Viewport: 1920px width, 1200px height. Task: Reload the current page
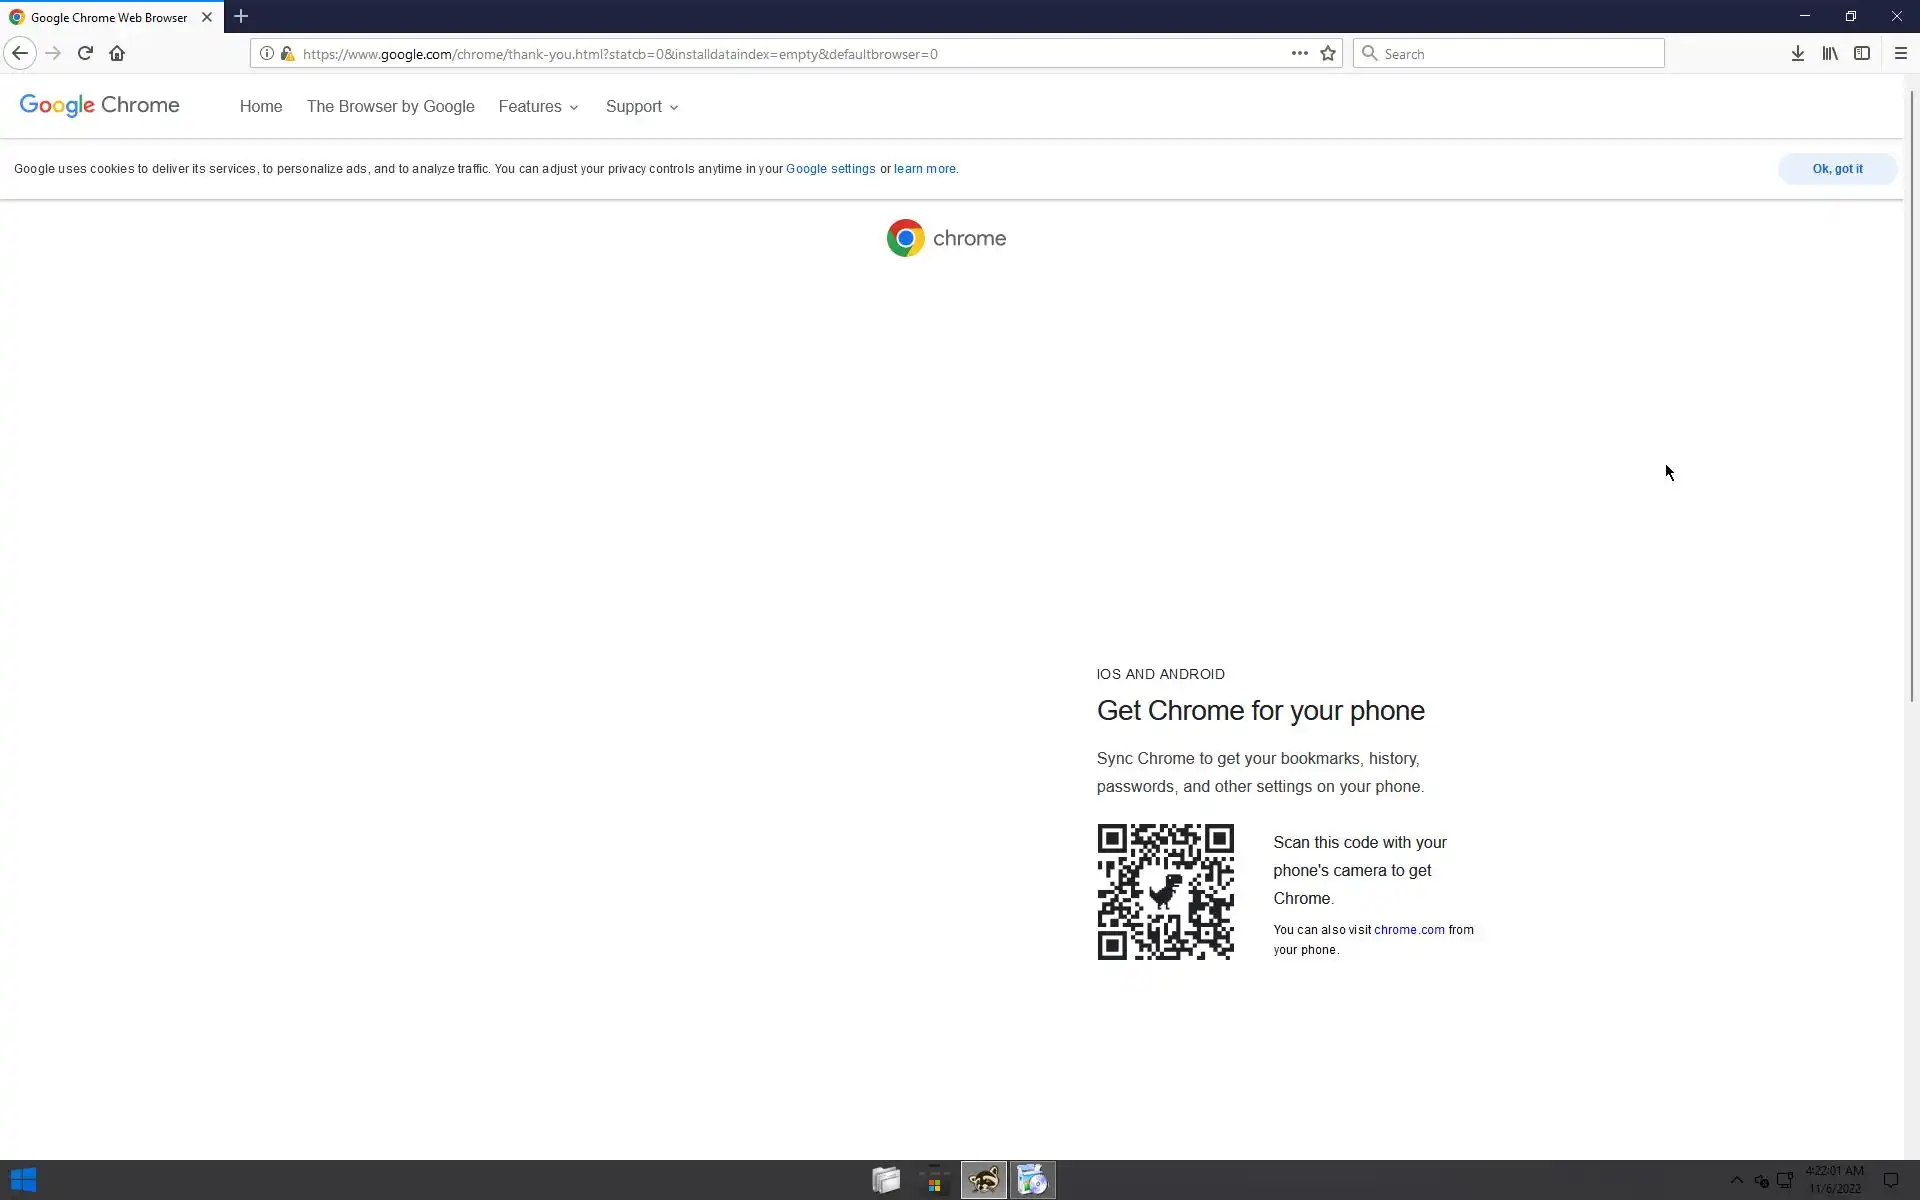85,54
